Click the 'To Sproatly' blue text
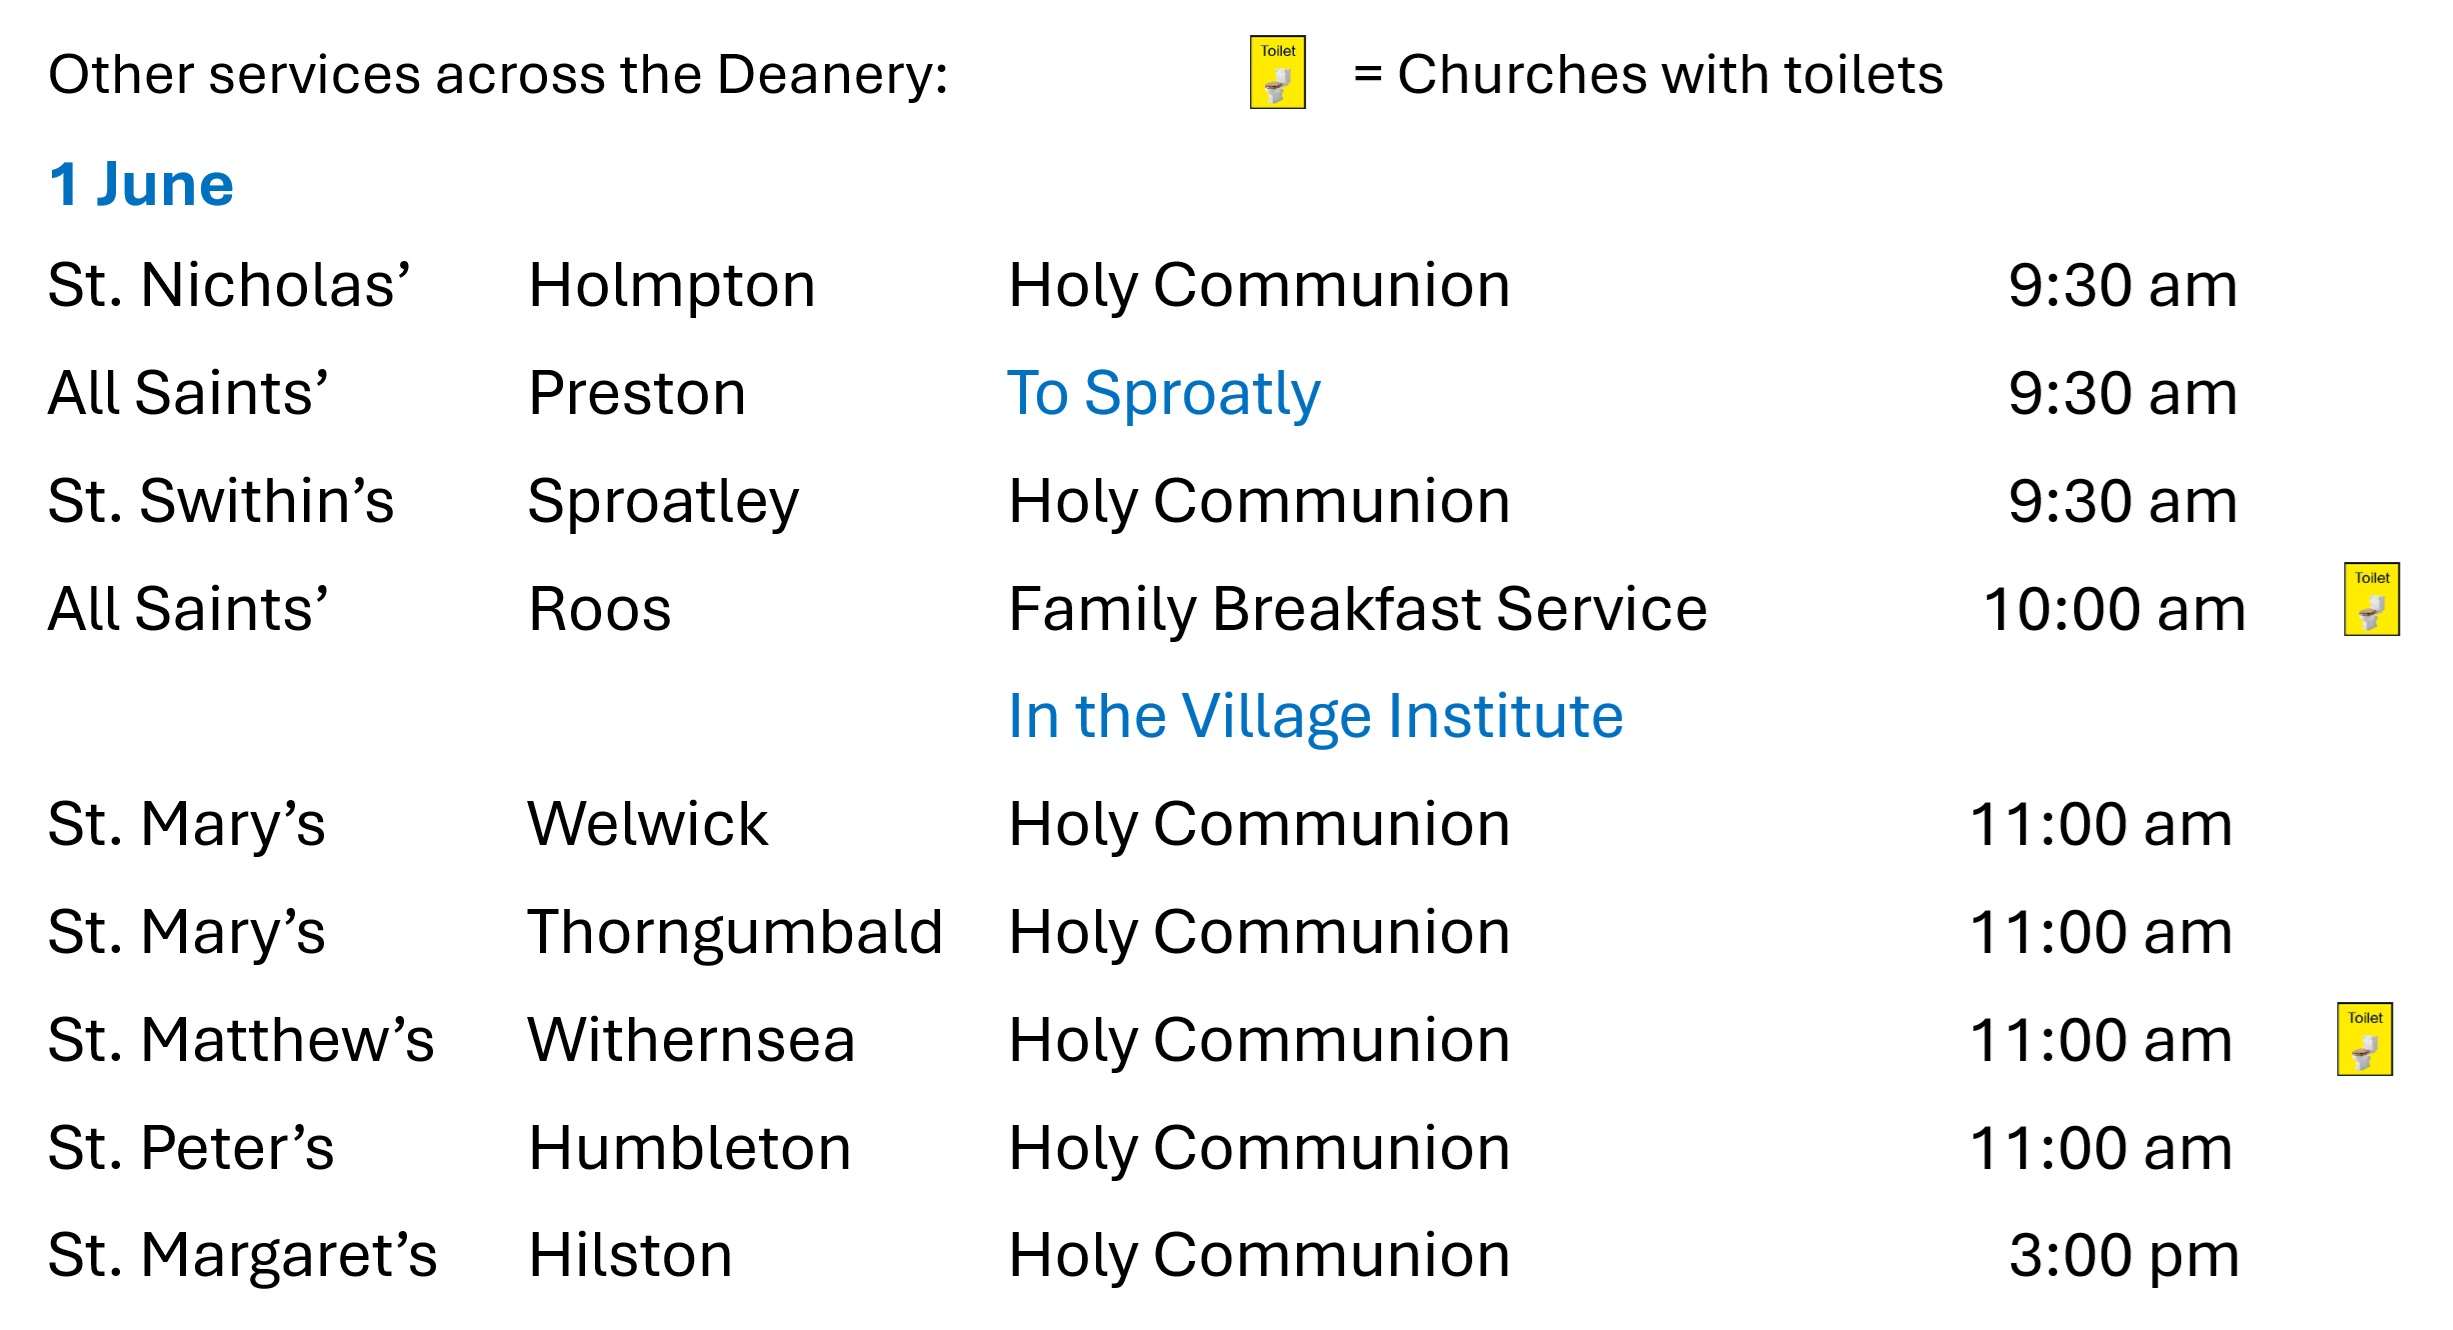The width and height of the screenshot is (2453, 1330). click(x=1164, y=395)
